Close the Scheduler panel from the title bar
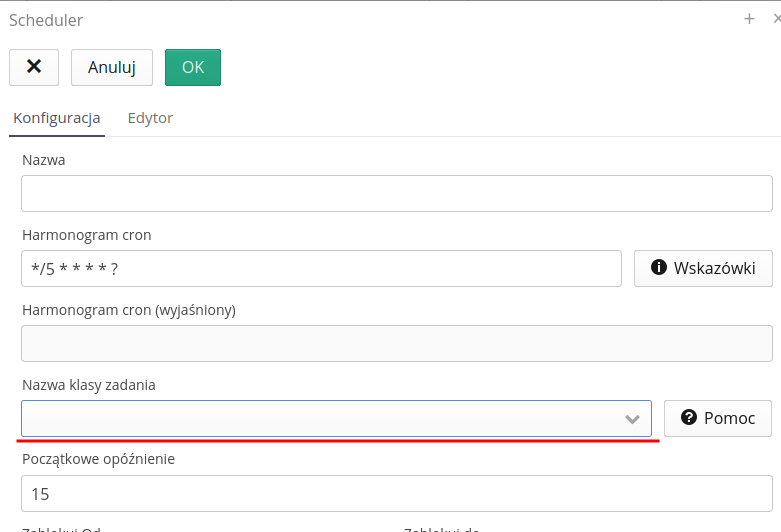781x532 pixels. 776,19
